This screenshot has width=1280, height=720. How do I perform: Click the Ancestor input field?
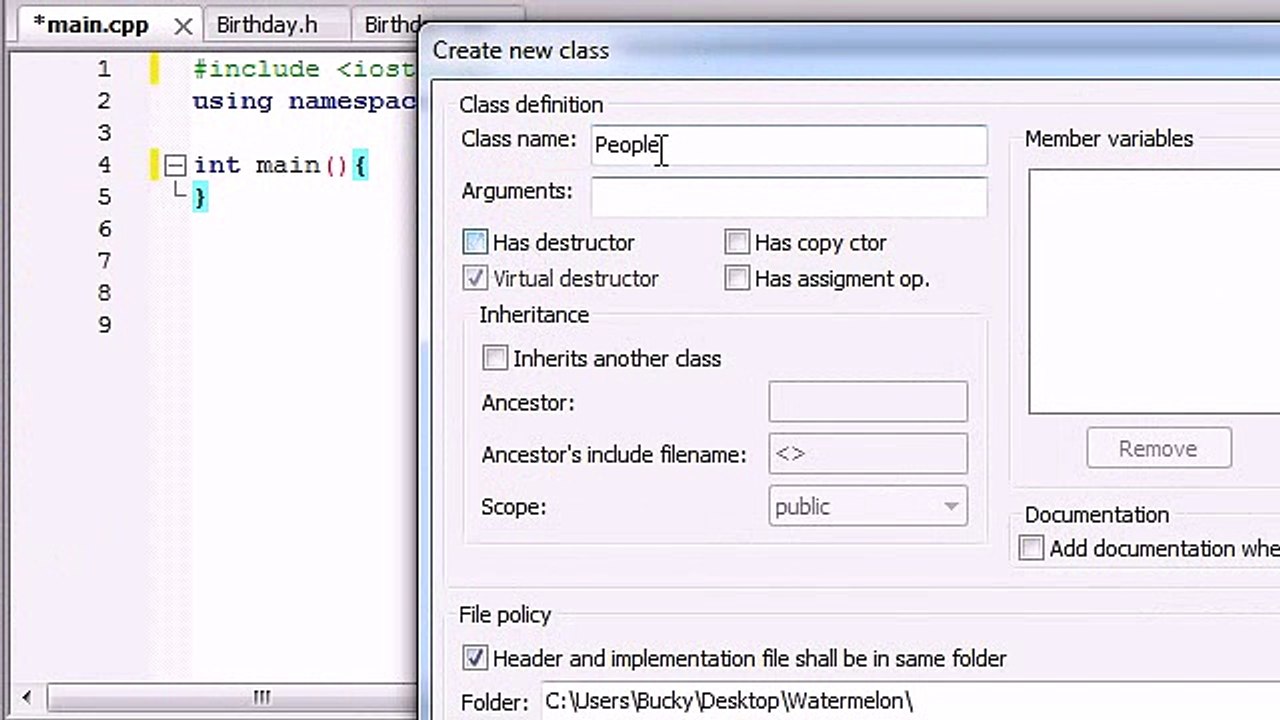(868, 402)
